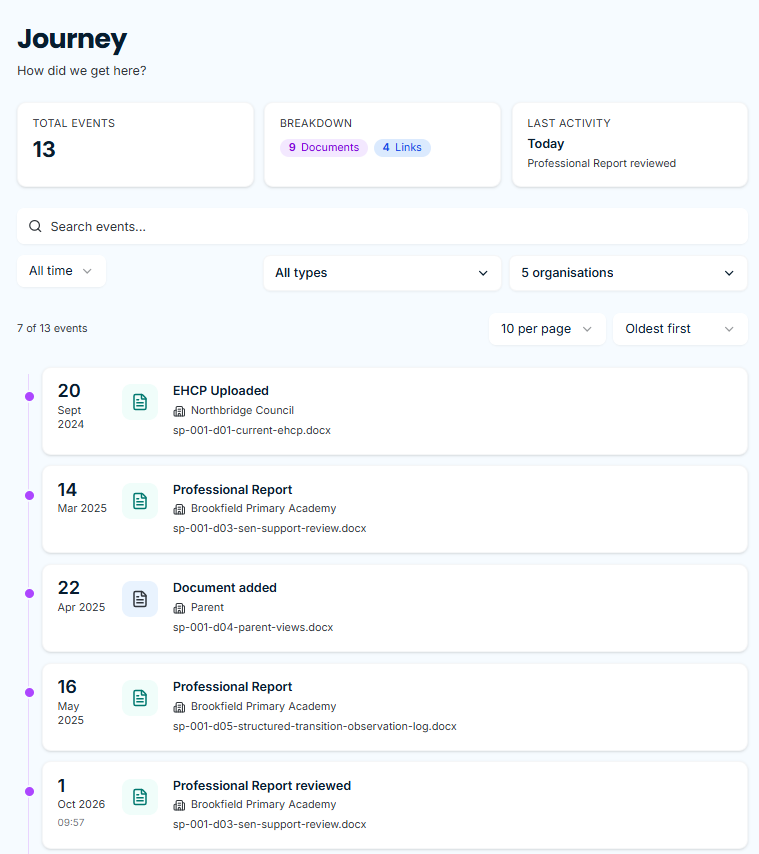Open the Oldest first sort dropdown
Image resolution: width=759 pixels, height=854 pixels.
pos(680,329)
